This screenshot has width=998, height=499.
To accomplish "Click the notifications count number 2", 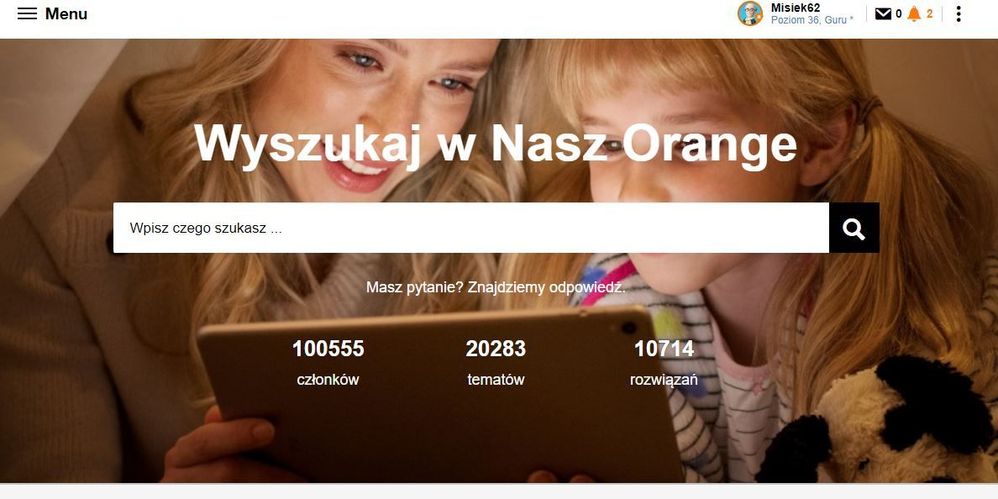I will click(929, 13).
